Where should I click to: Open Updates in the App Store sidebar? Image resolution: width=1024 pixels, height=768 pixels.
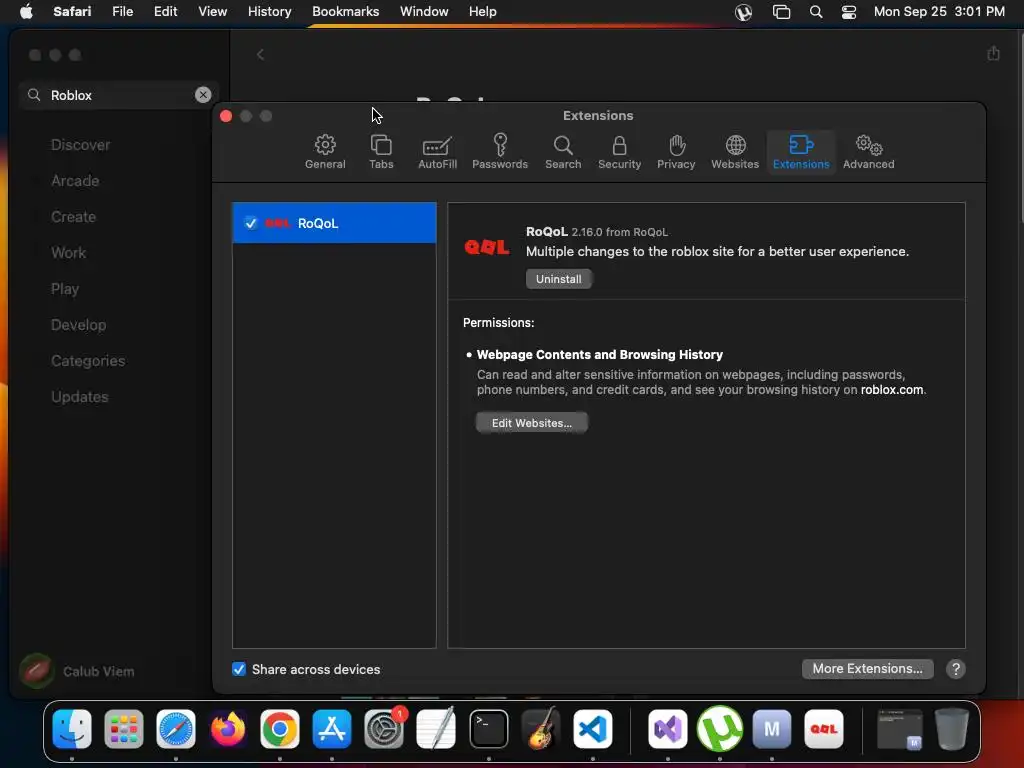pyautogui.click(x=80, y=396)
